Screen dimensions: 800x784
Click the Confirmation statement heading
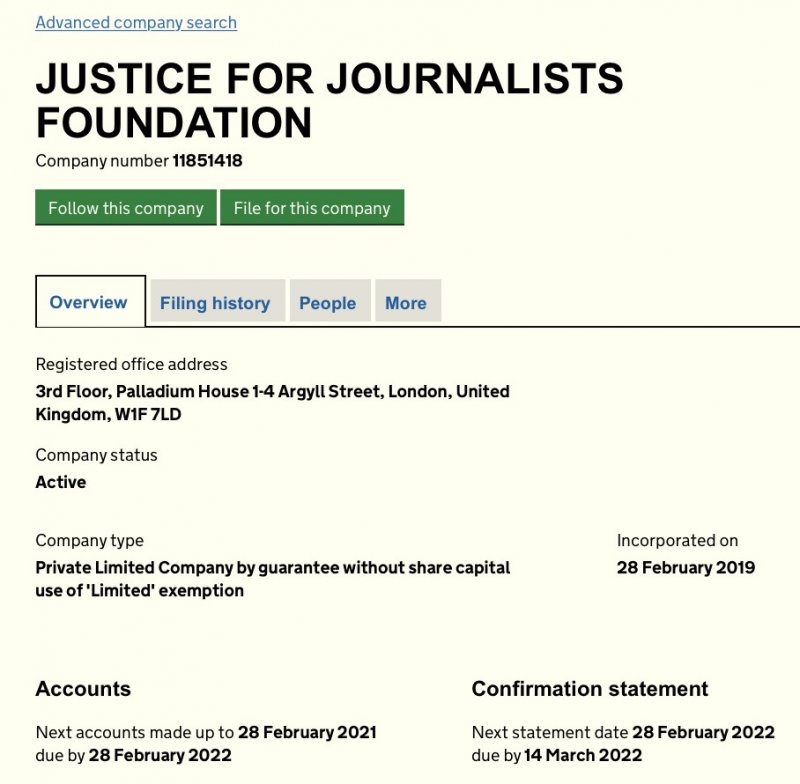(590, 689)
